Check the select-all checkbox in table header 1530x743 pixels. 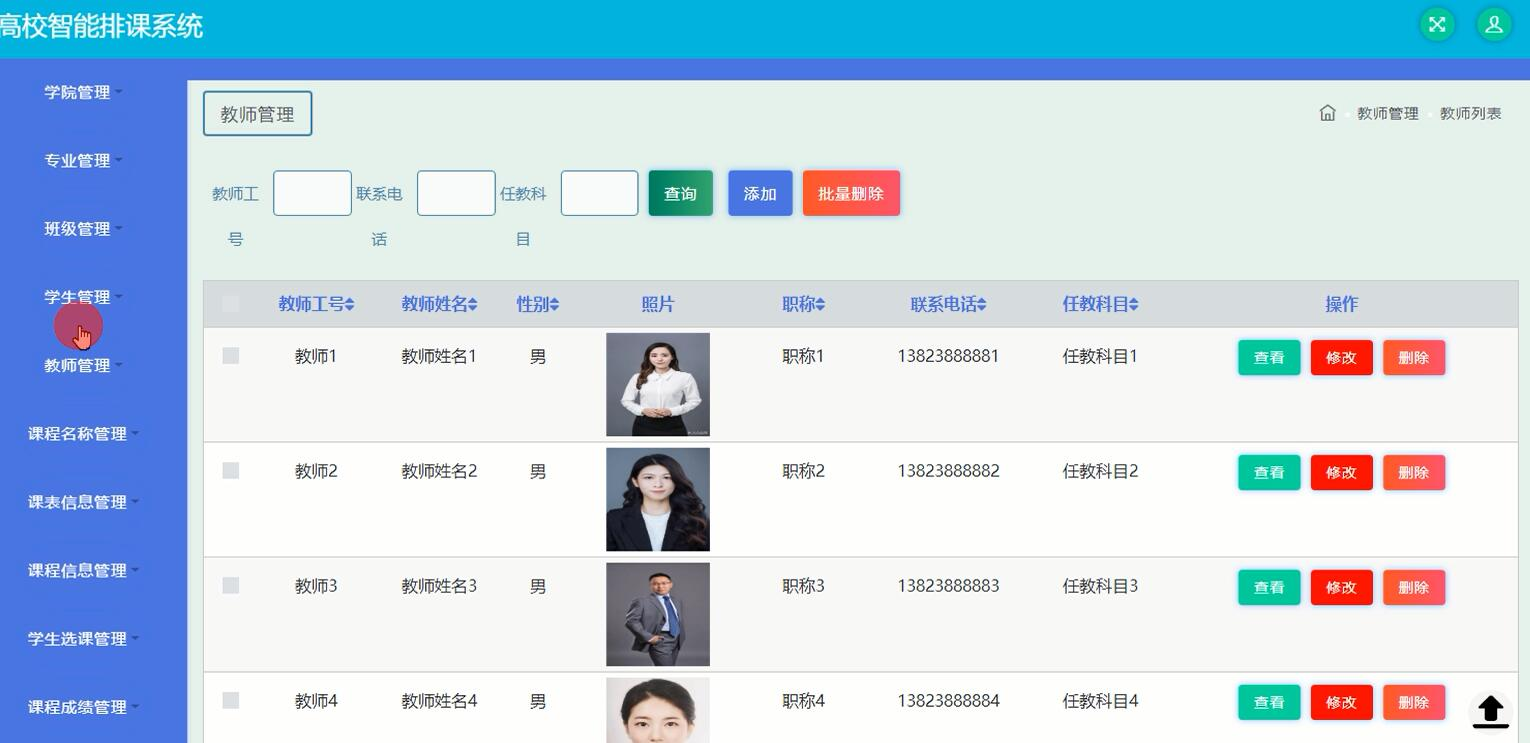(x=231, y=302)
